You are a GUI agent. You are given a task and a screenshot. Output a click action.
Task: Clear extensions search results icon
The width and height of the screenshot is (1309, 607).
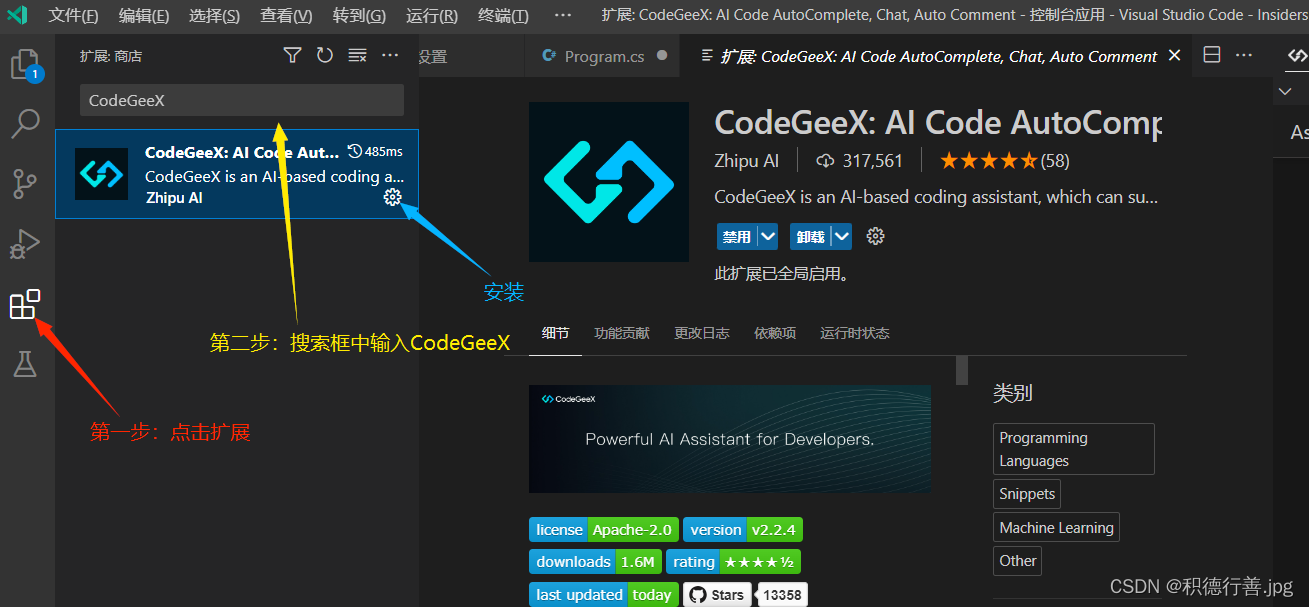point(357,56)
